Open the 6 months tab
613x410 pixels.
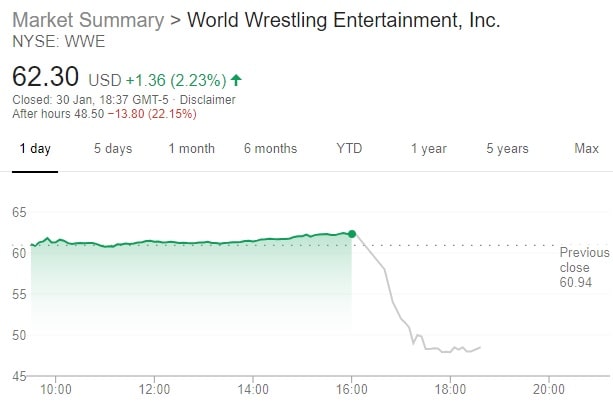coord(270,149)
